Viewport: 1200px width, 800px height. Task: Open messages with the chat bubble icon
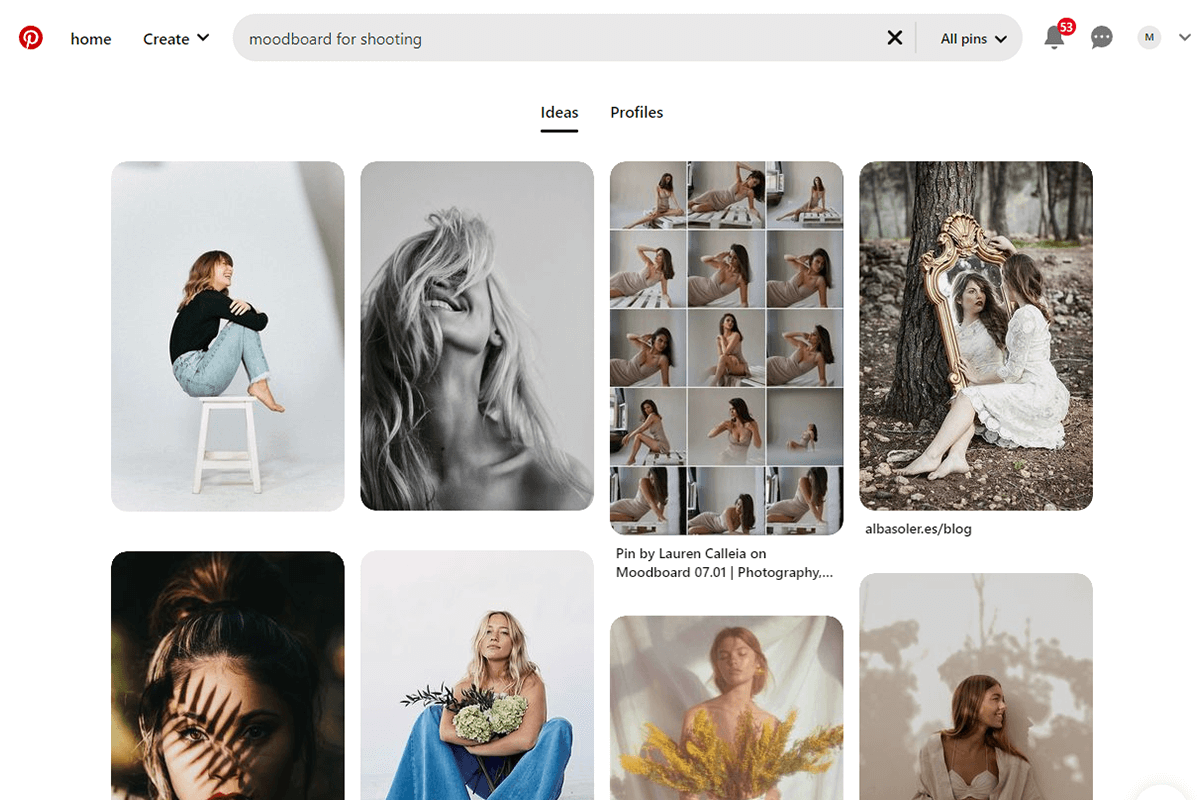pos(1101,37)
